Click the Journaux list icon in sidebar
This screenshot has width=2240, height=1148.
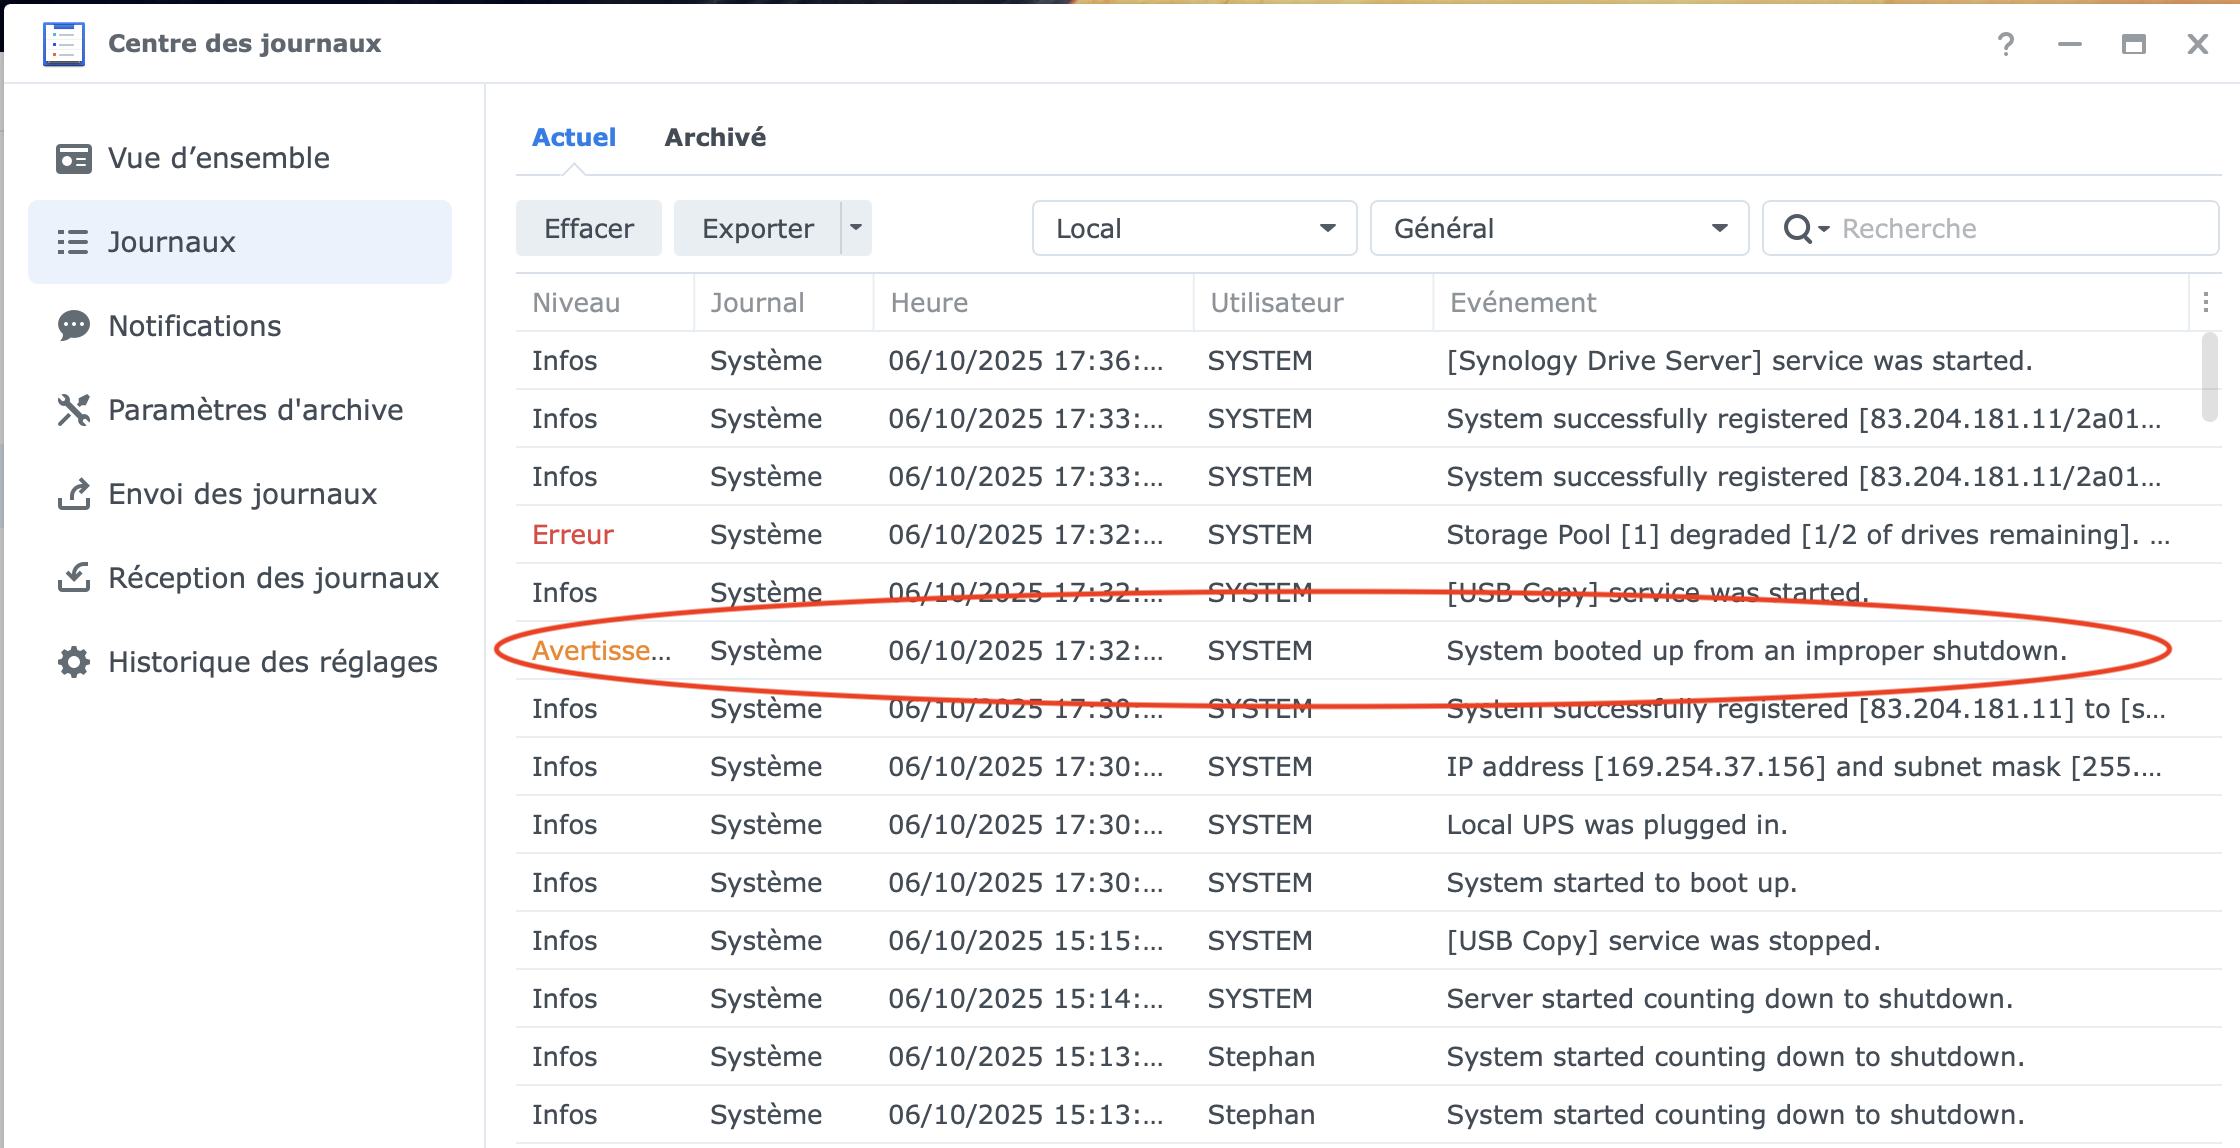73,242
